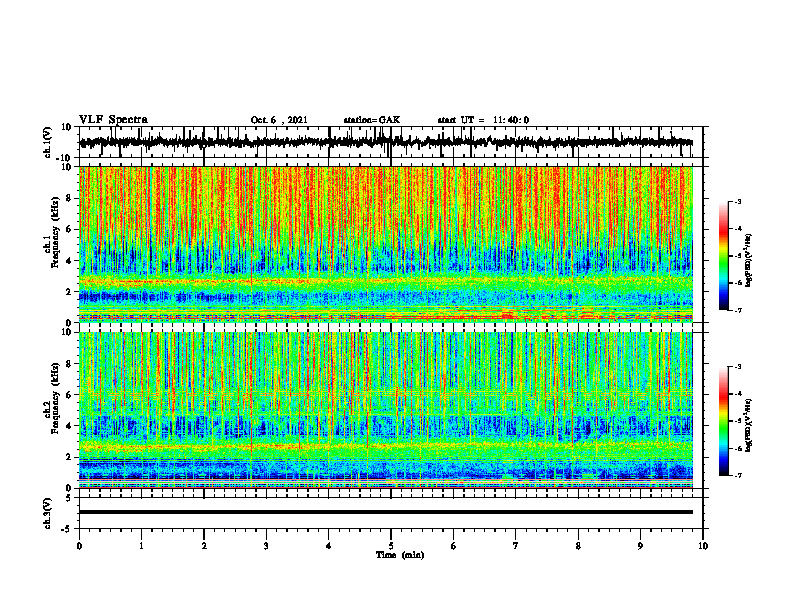Click the log(PSD) label beside ch.2 colorbar

coord(749,426)
